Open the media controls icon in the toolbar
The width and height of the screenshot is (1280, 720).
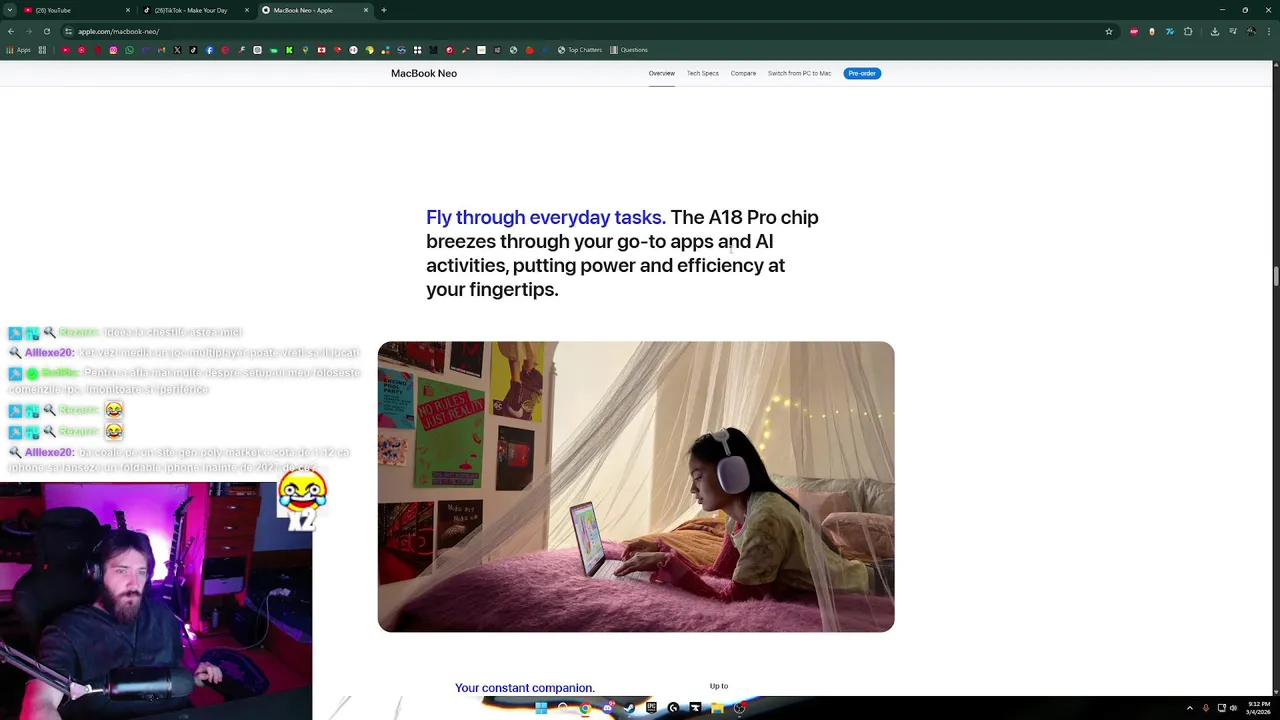coord(1233,31)
